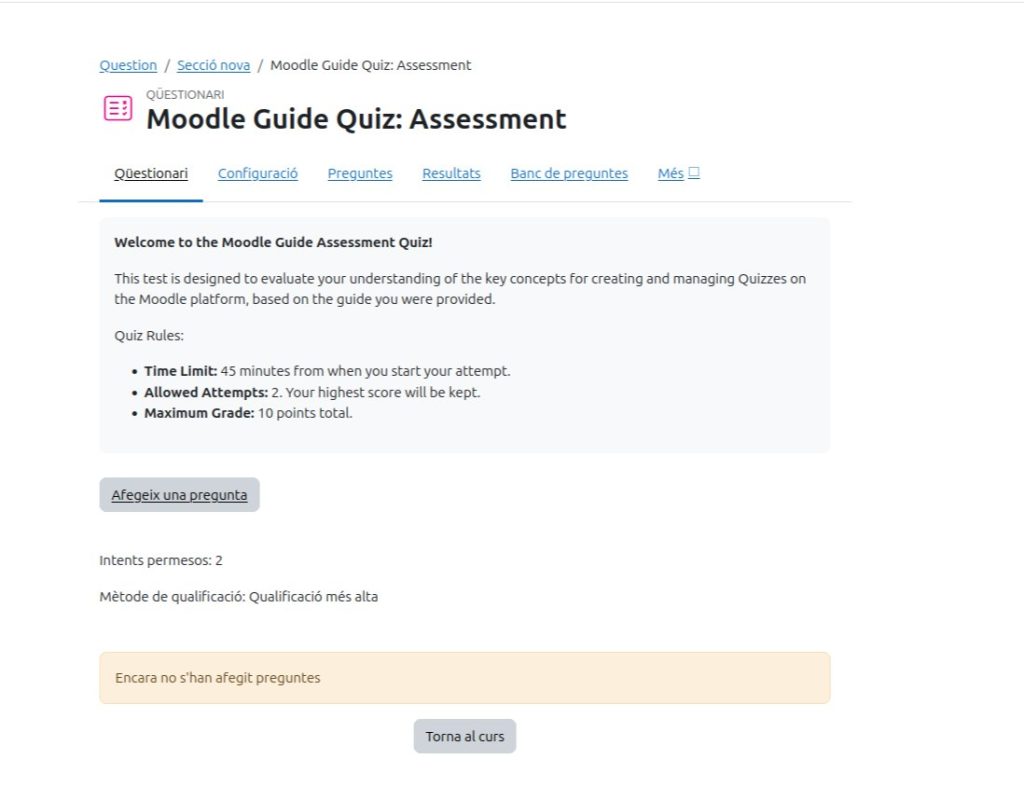View the Resultats tab
Screen dimensions: 1024x787
451,174
